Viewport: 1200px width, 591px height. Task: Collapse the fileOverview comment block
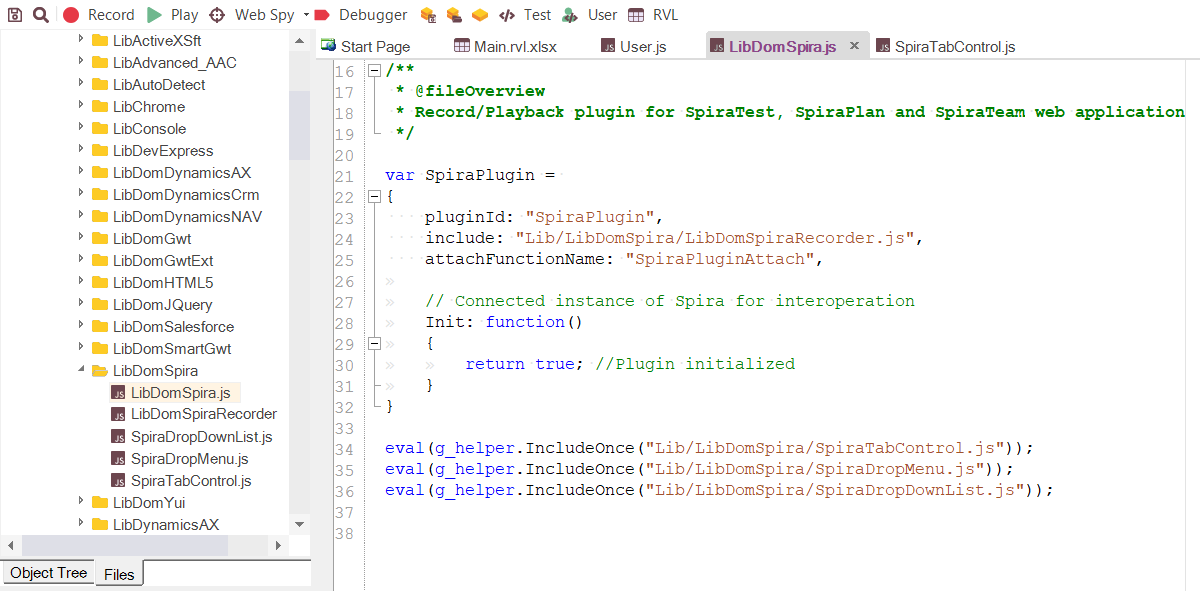click(374, 70)
